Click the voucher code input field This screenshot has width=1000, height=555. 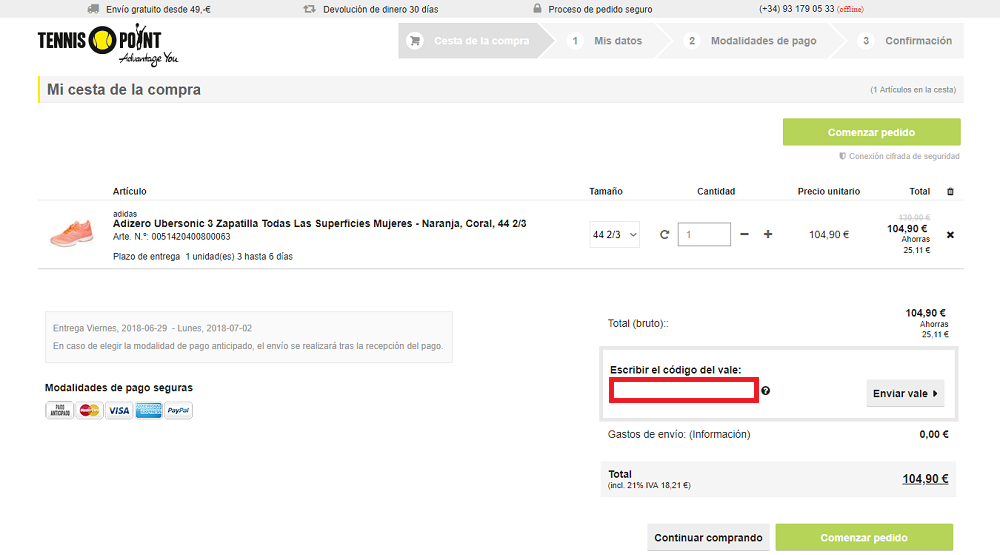684,390
